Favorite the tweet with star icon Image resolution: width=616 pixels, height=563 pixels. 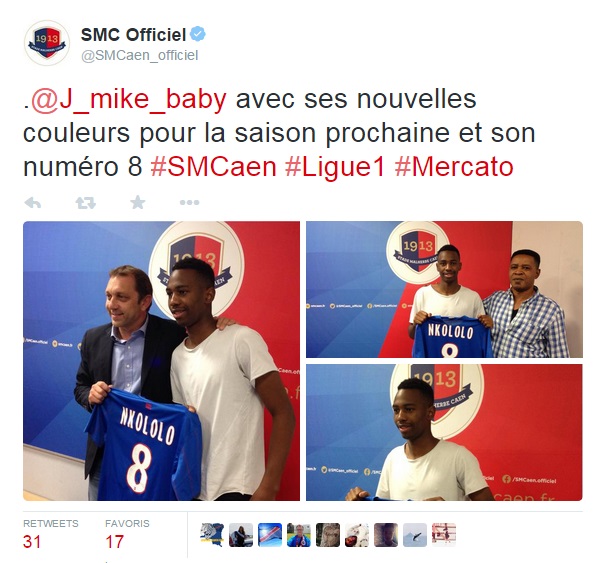coord(138,203)
